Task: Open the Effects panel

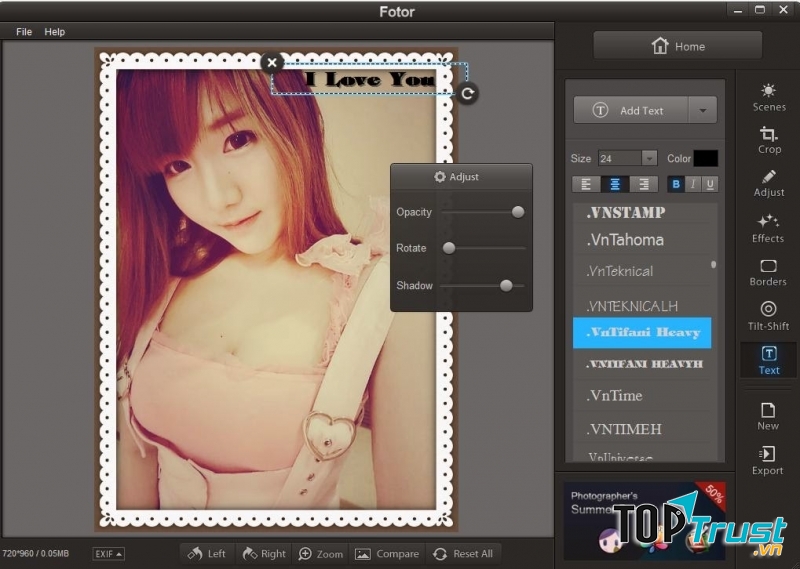Action: coord(768,228)
